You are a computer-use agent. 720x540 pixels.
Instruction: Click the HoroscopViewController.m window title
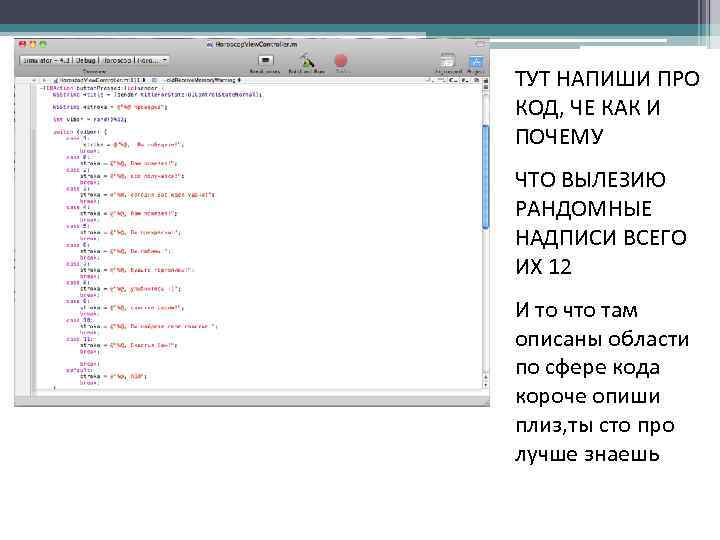[x=252, y=45]
